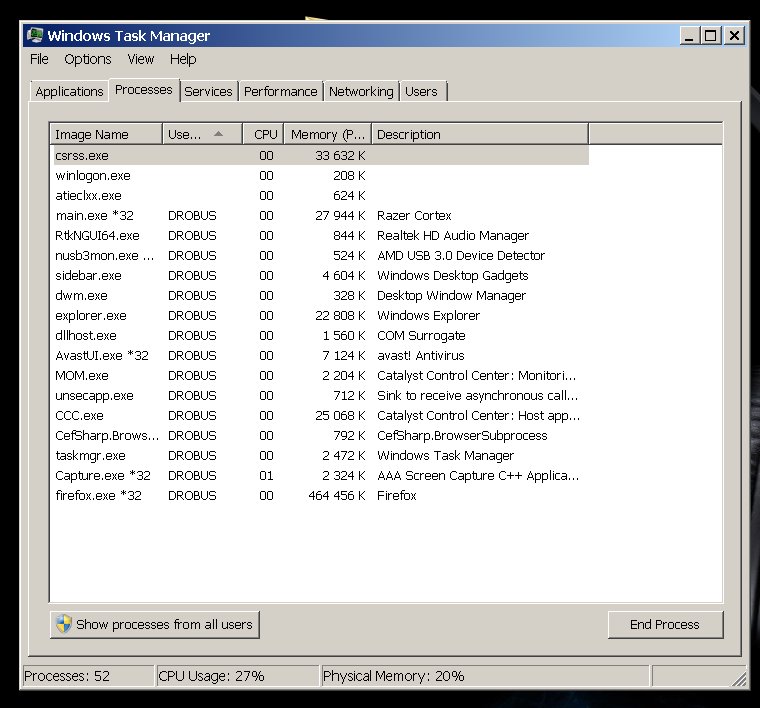
Task: Click shield icon on Show processes button
Action: 64,624
